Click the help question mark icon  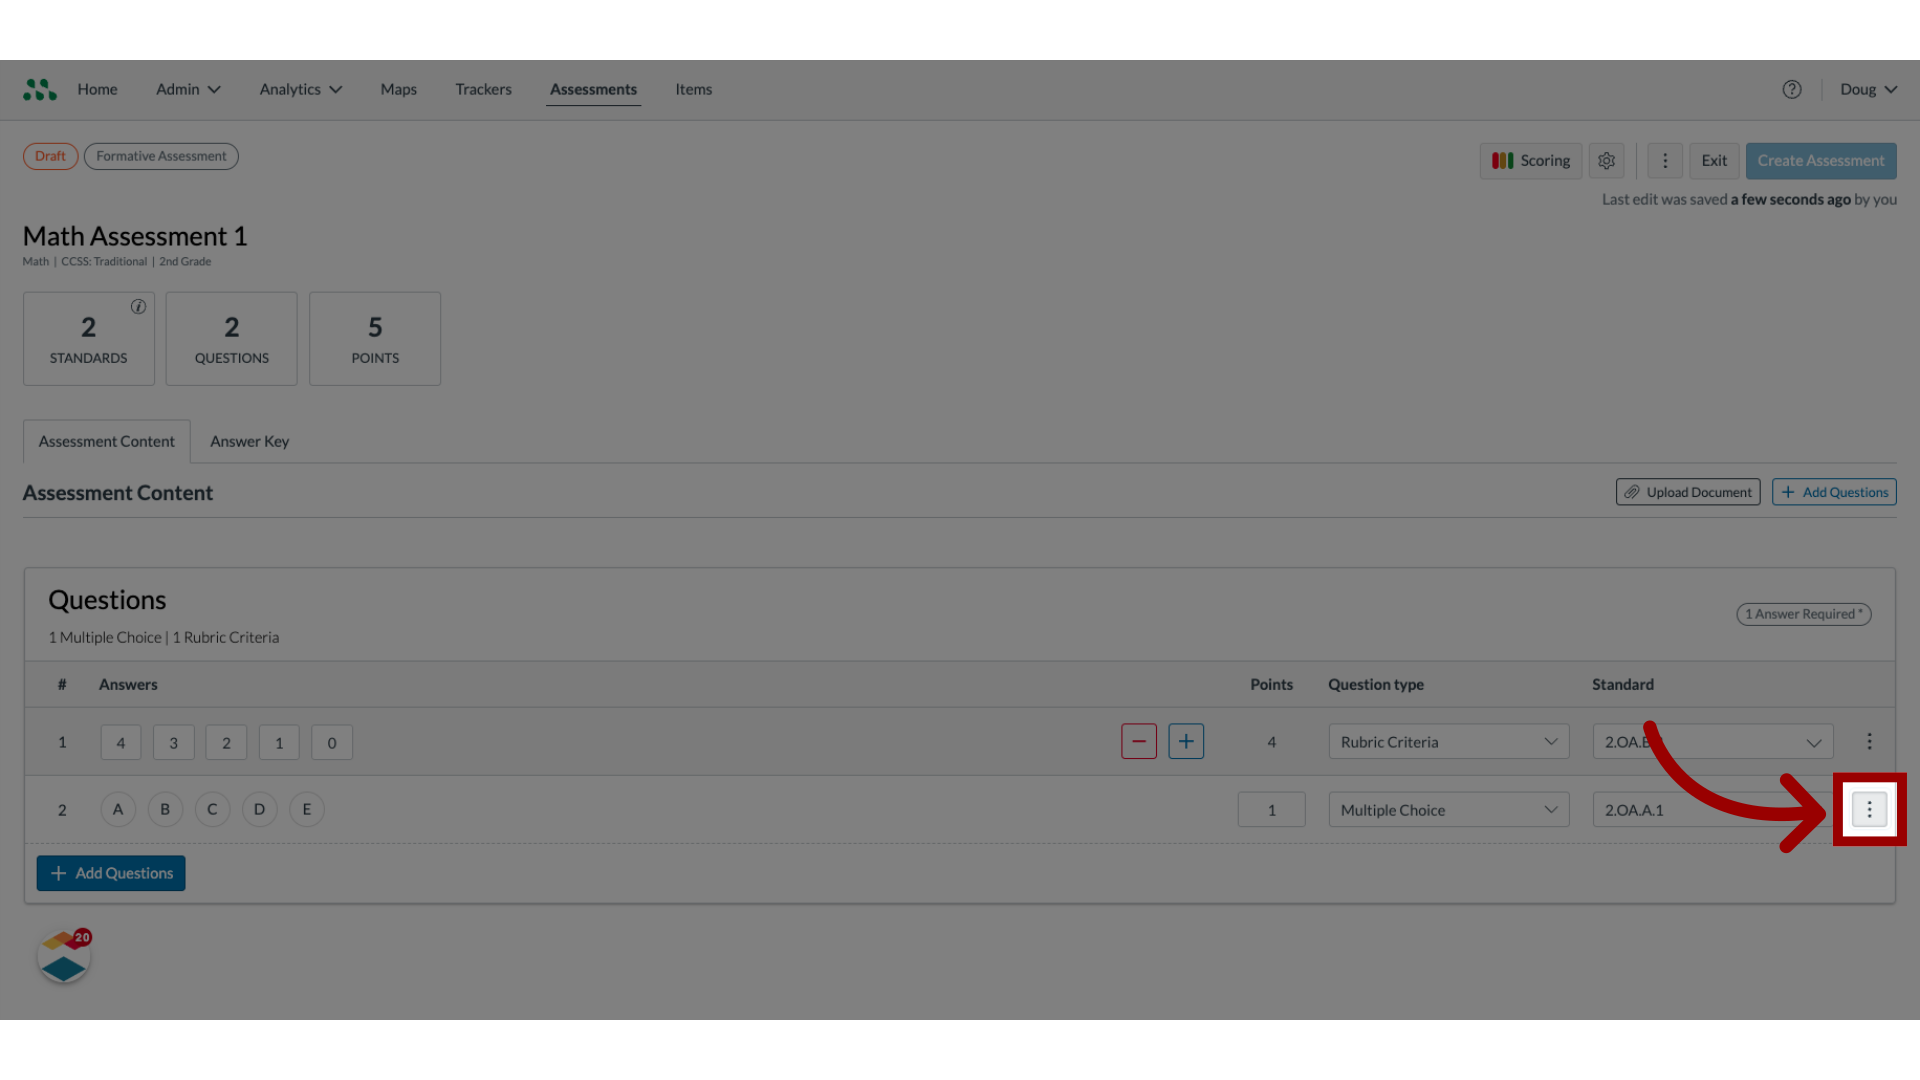pos(1792,90)
